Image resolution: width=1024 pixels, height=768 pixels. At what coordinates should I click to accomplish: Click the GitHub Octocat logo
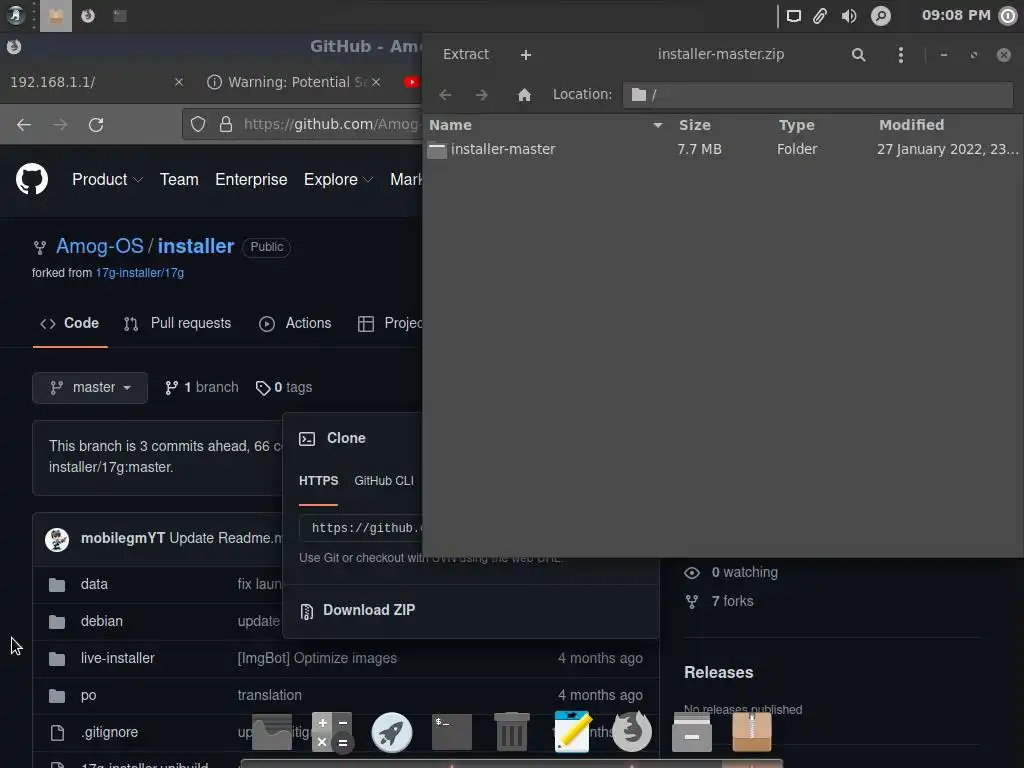pyautogui.click(x=32, y=180)
